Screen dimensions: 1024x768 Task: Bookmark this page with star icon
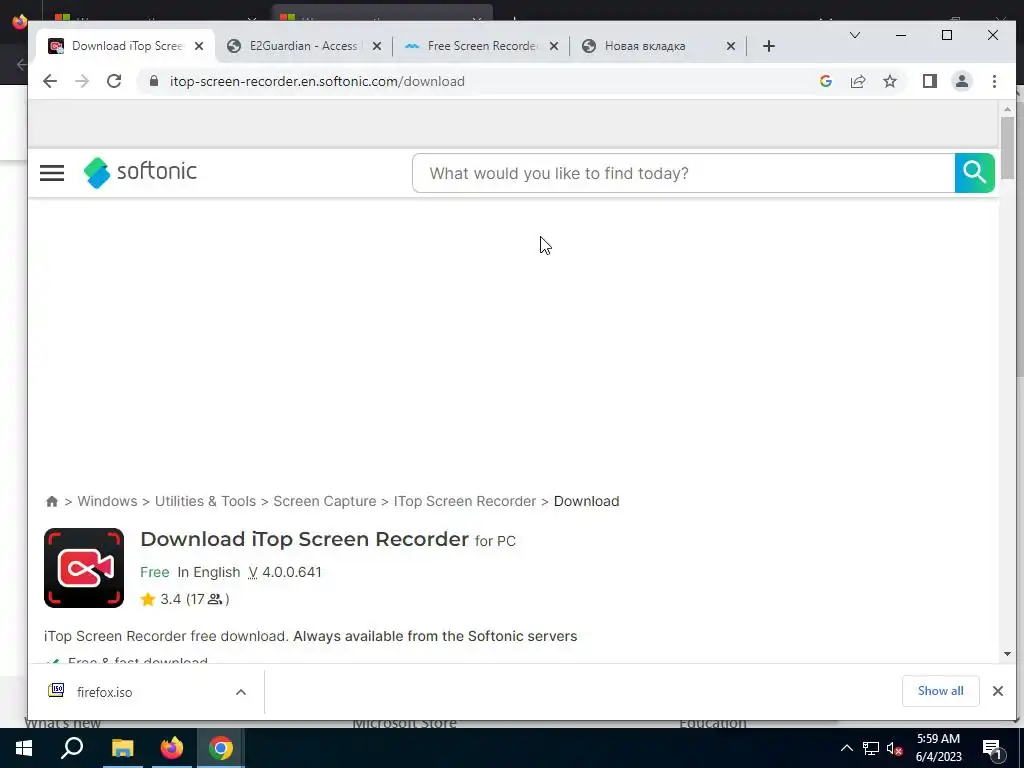[889, 81]
